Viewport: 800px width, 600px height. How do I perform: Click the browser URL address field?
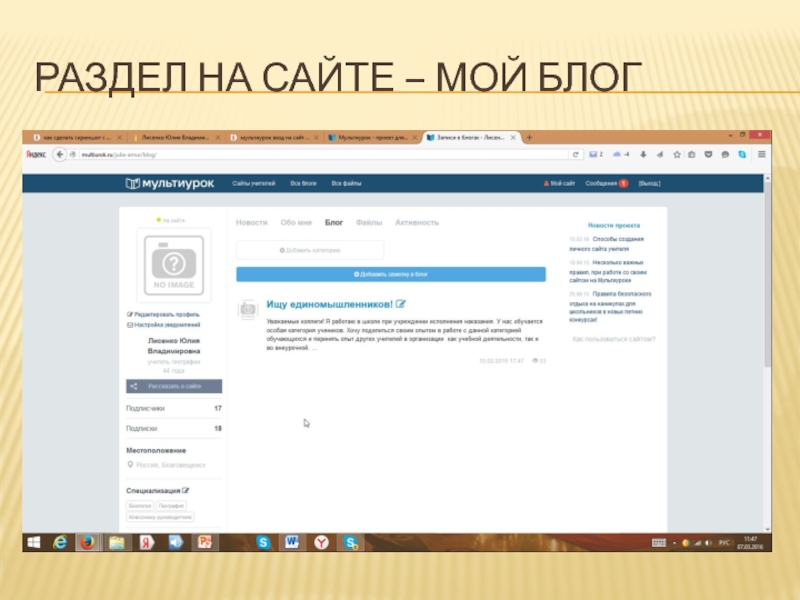click(320, 155)
